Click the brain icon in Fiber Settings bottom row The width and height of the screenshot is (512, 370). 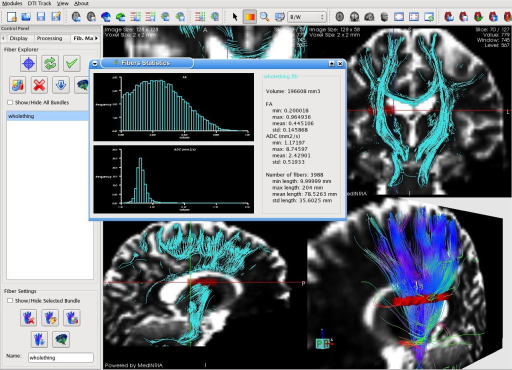[x=61, y=339]
